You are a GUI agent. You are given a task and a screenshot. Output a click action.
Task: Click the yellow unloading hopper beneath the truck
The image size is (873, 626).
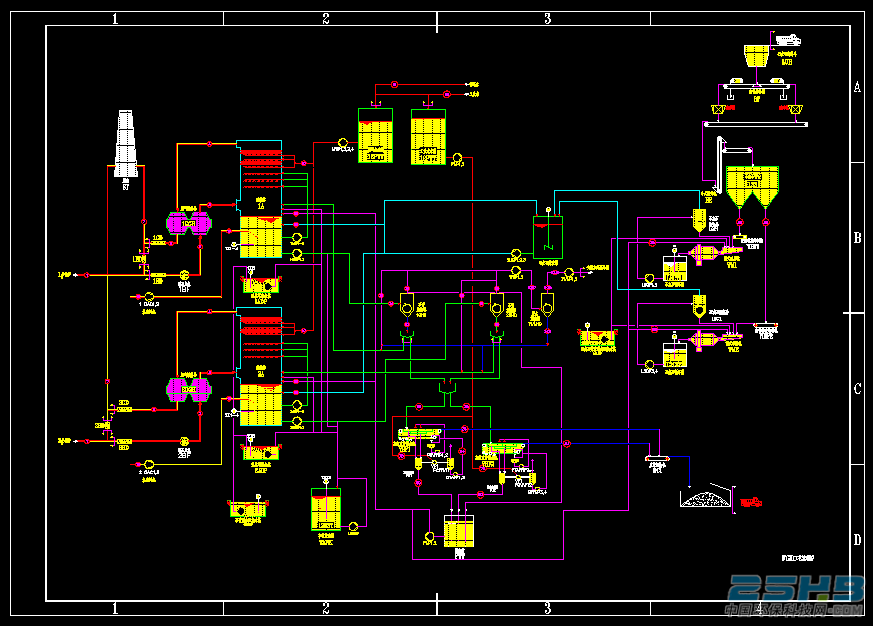pyautogui.click(x=757, y=56)
